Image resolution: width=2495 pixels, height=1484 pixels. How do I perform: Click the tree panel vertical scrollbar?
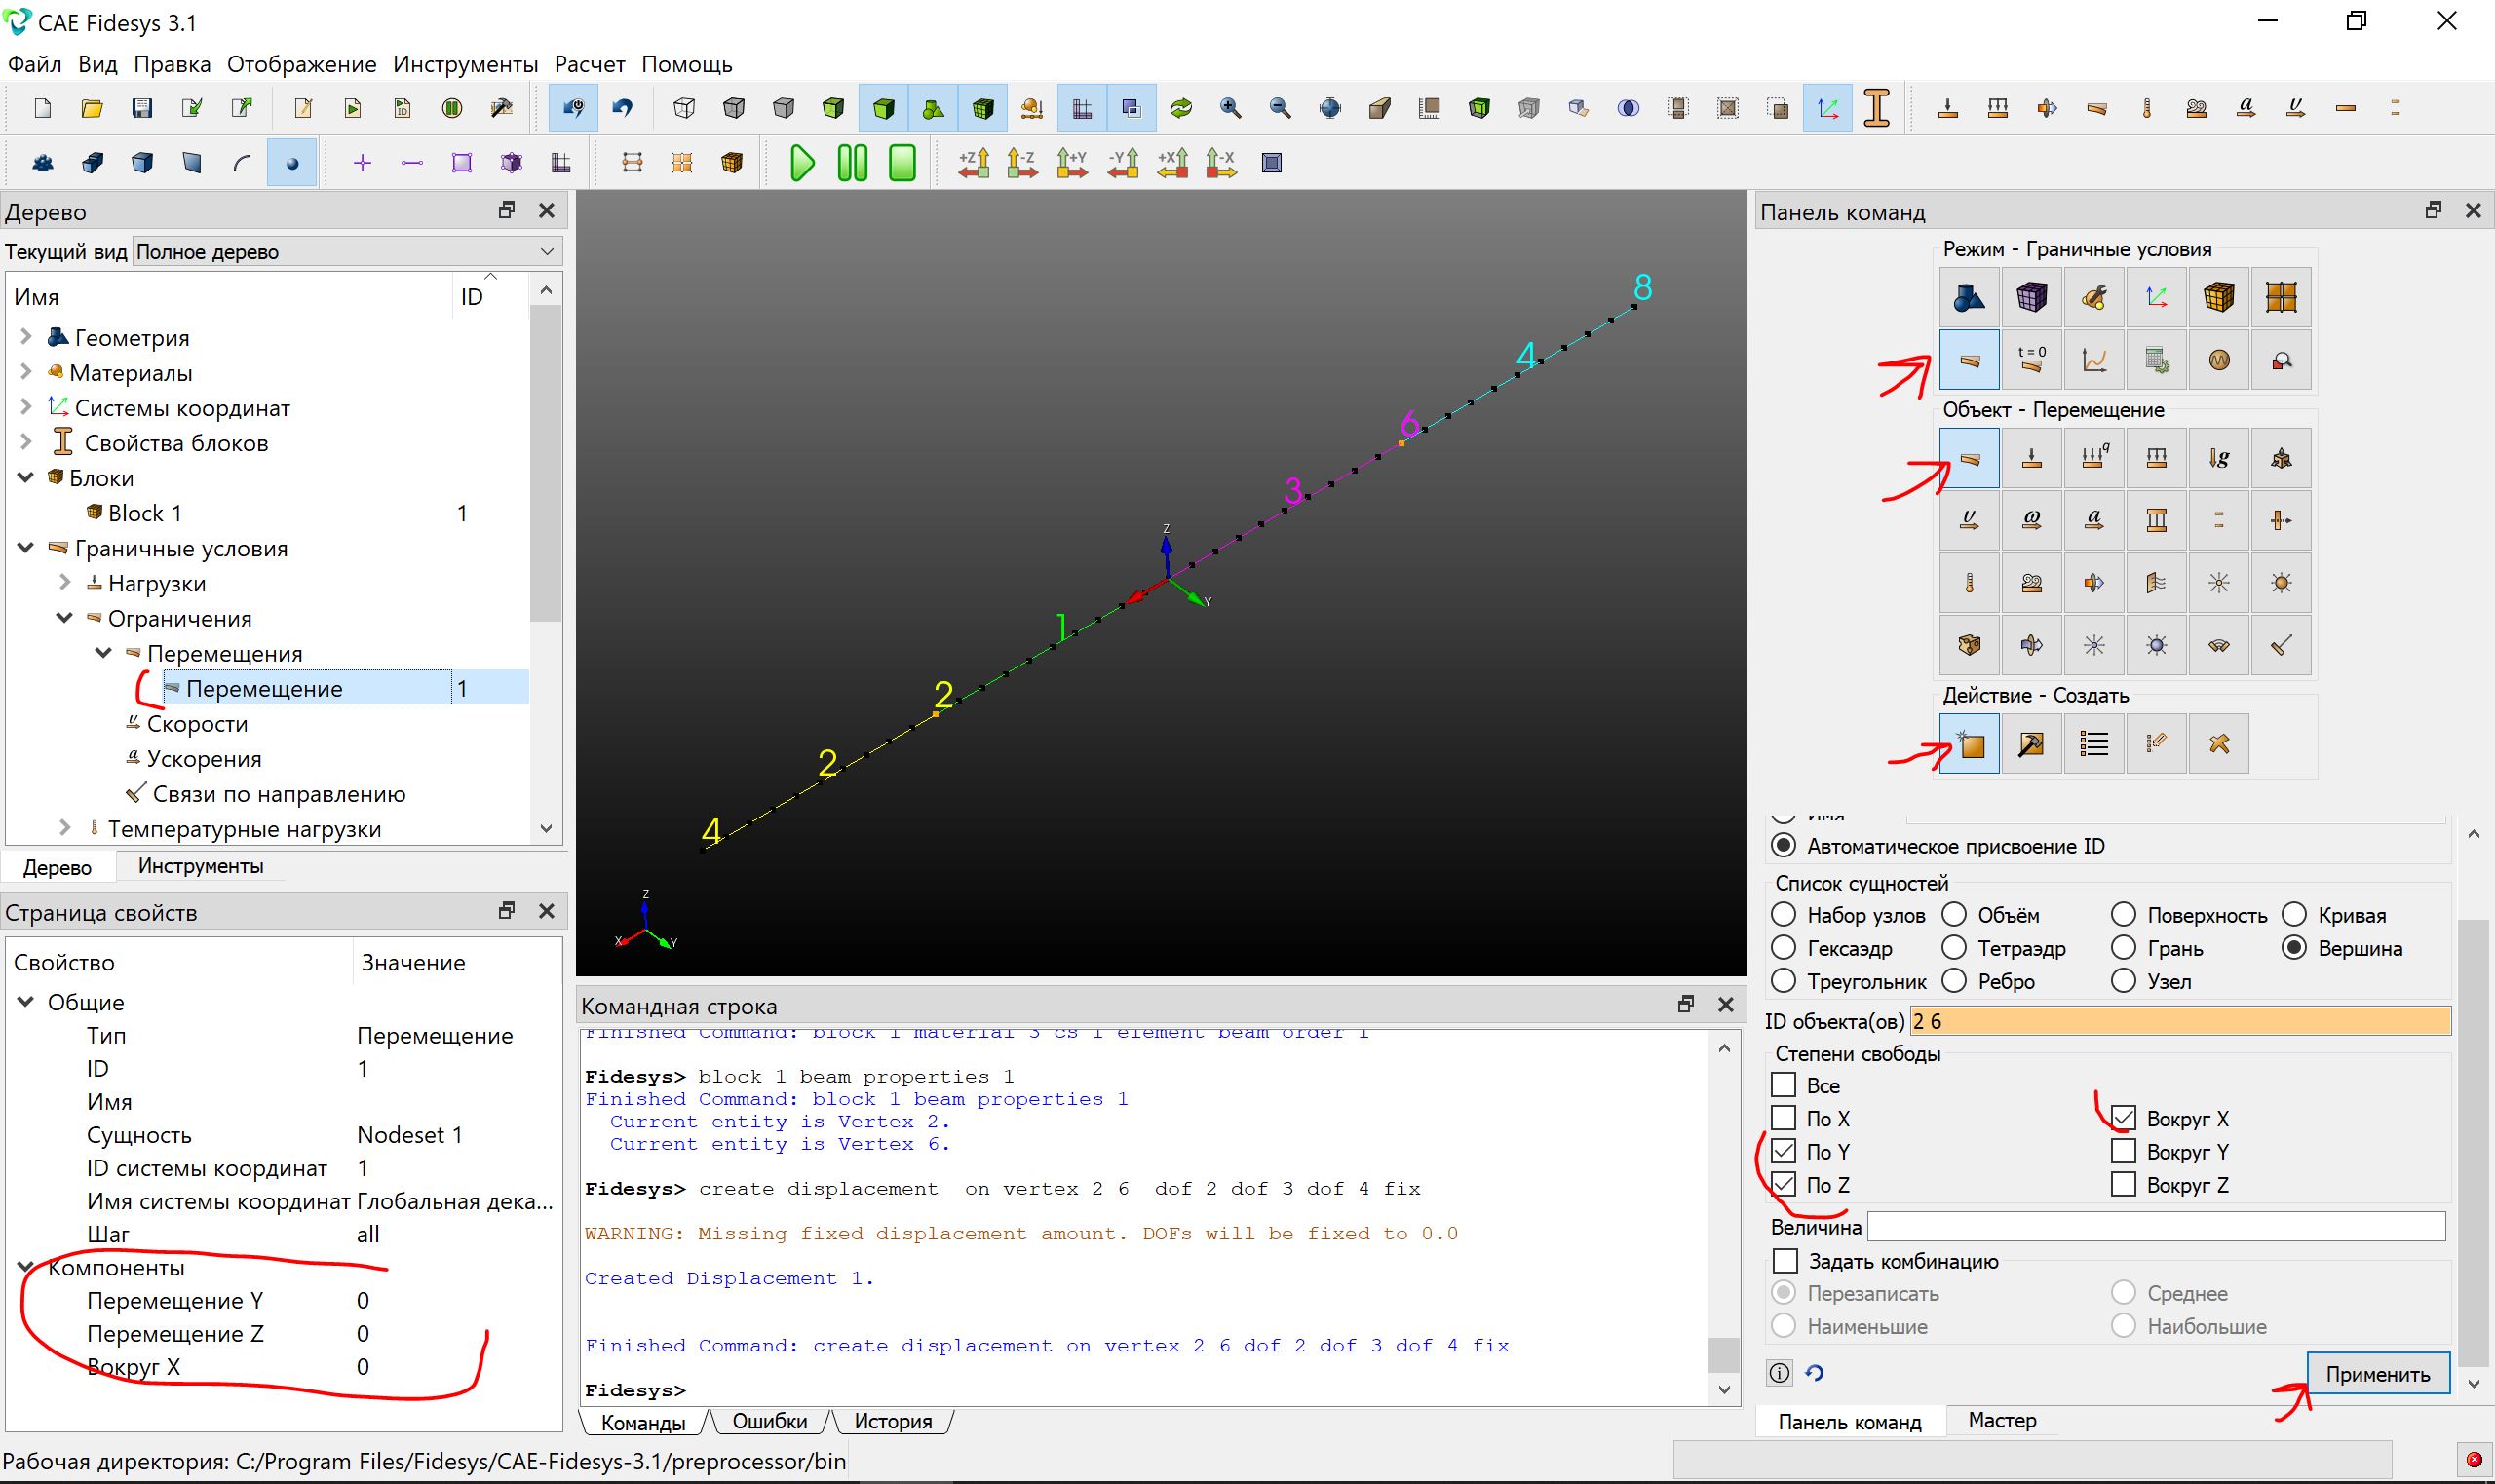(x=545, y=463)
